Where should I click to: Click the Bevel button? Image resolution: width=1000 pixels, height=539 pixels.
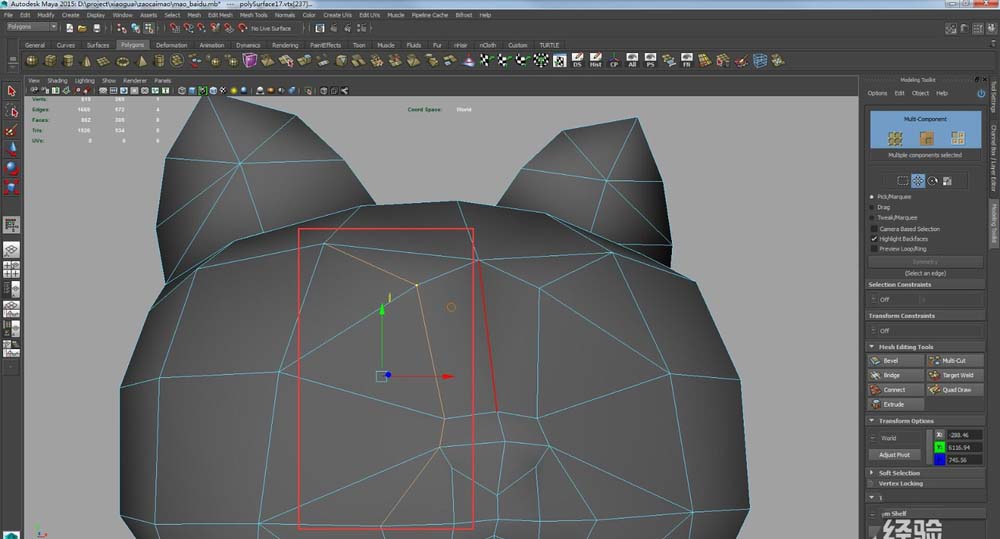(x=895, y=361)
